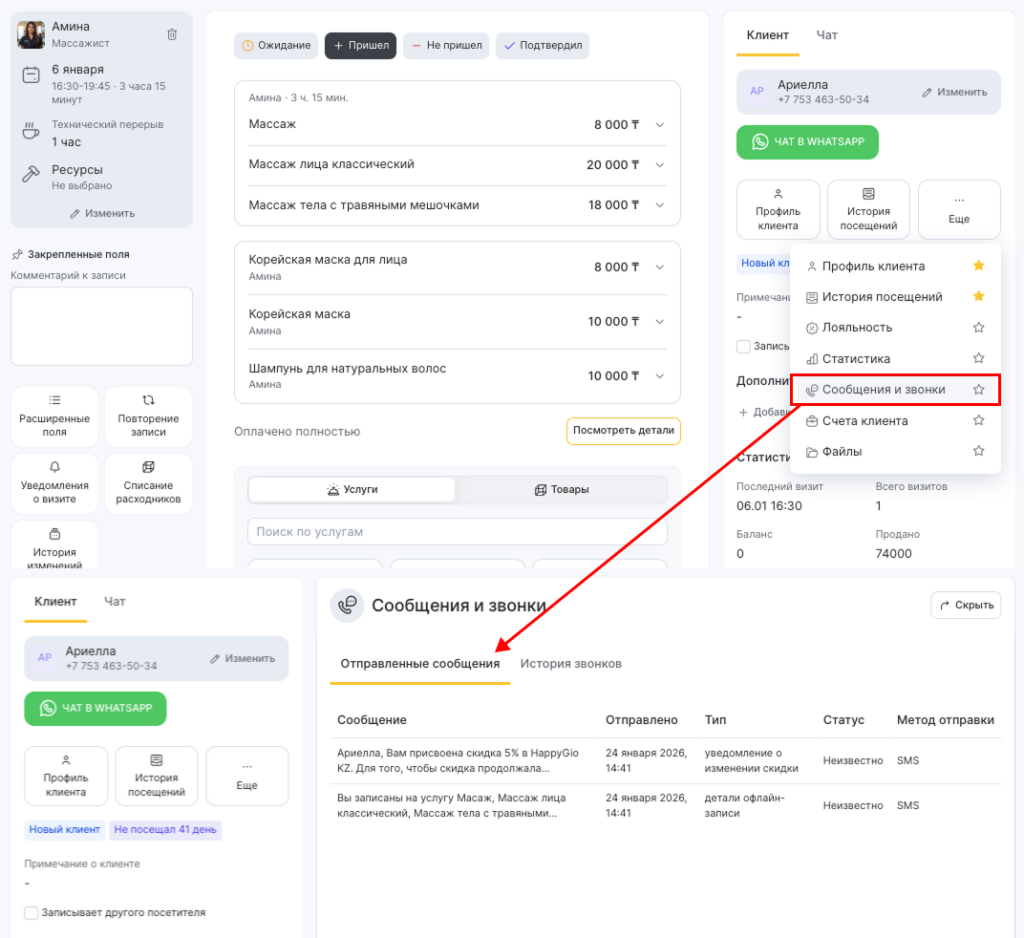Screen dimensions: 1024x938
Task: Expand Шампунь для натуральных волос row
Action: point(659,376)
